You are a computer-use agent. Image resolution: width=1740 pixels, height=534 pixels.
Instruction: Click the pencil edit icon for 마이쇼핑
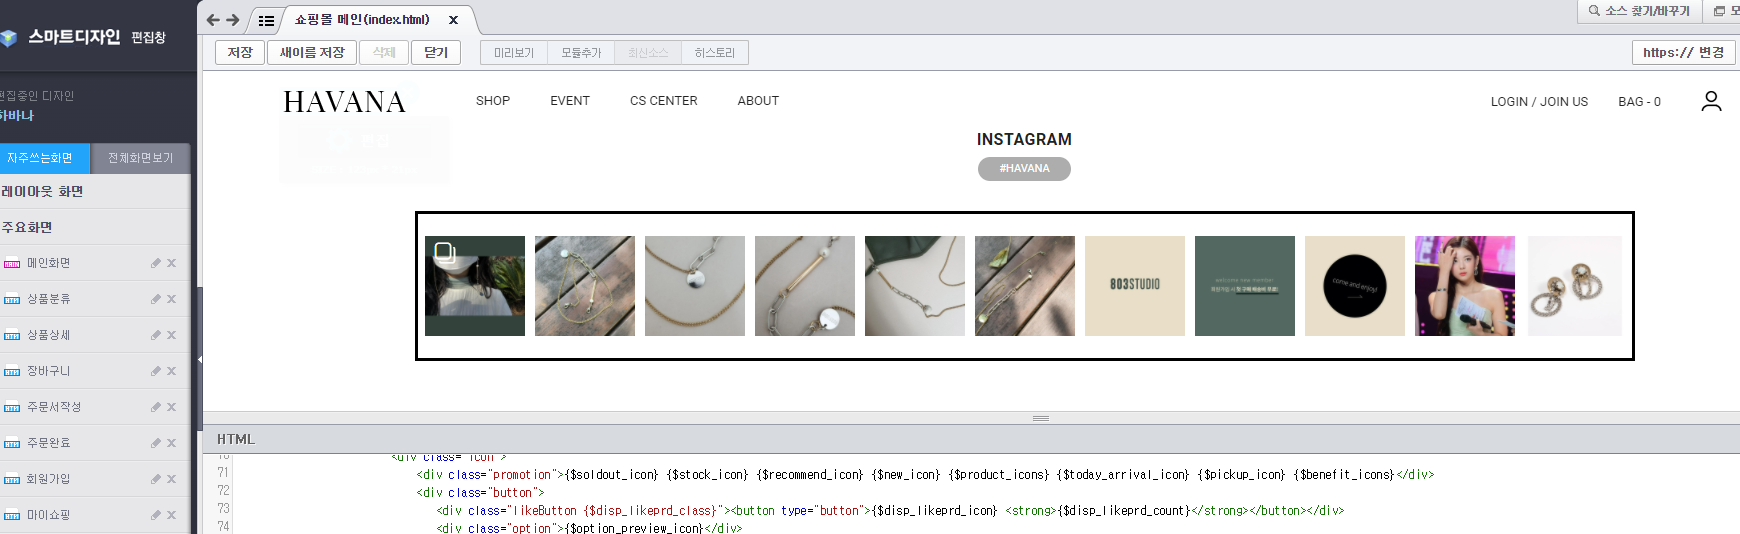(x=156, y=515)
